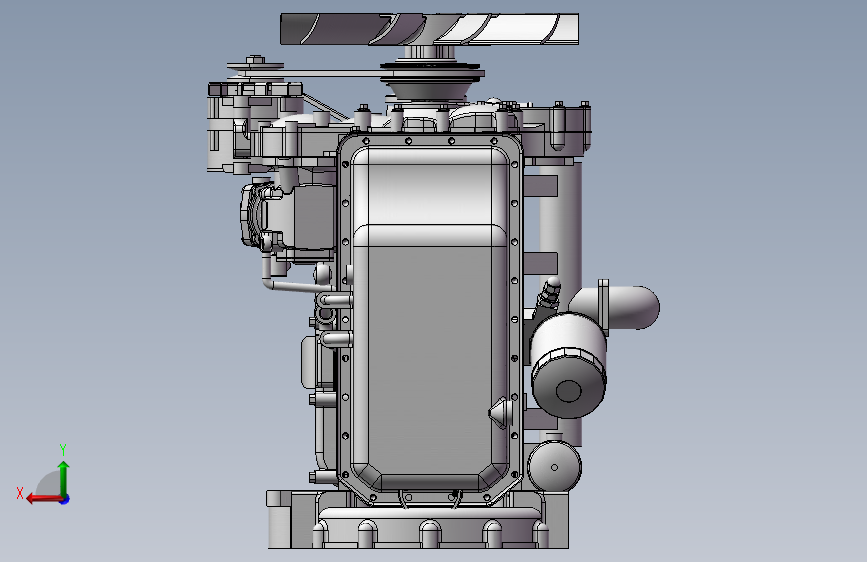Viewport: 867px width, 562px height.
Task: Select the flywheel housing at the engine base
Action: [x=418, y=519]
